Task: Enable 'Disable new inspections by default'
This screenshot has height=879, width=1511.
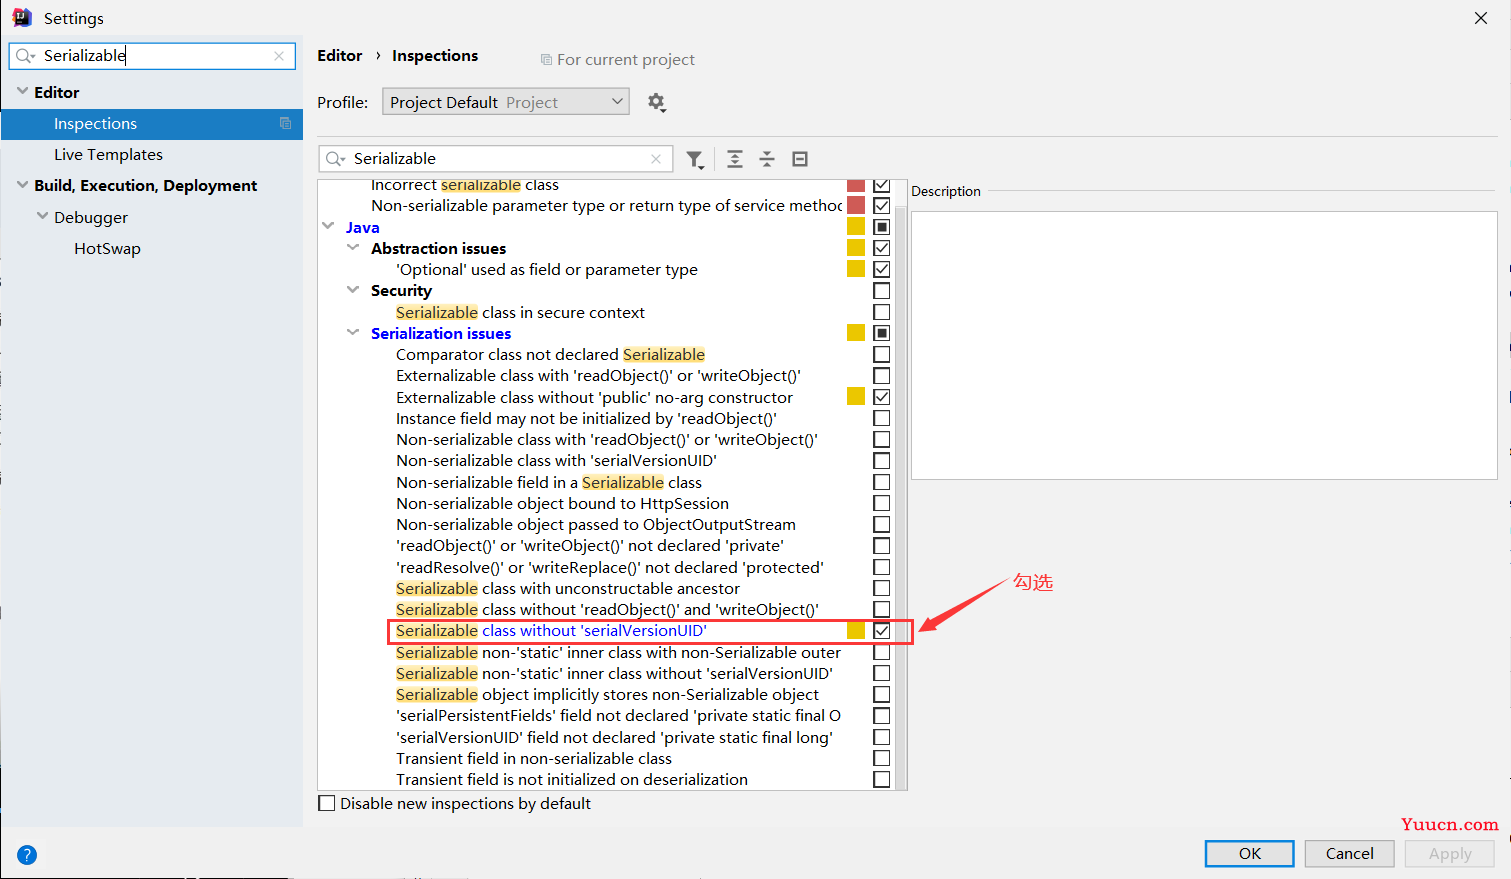Action: (x=326, y=803)
